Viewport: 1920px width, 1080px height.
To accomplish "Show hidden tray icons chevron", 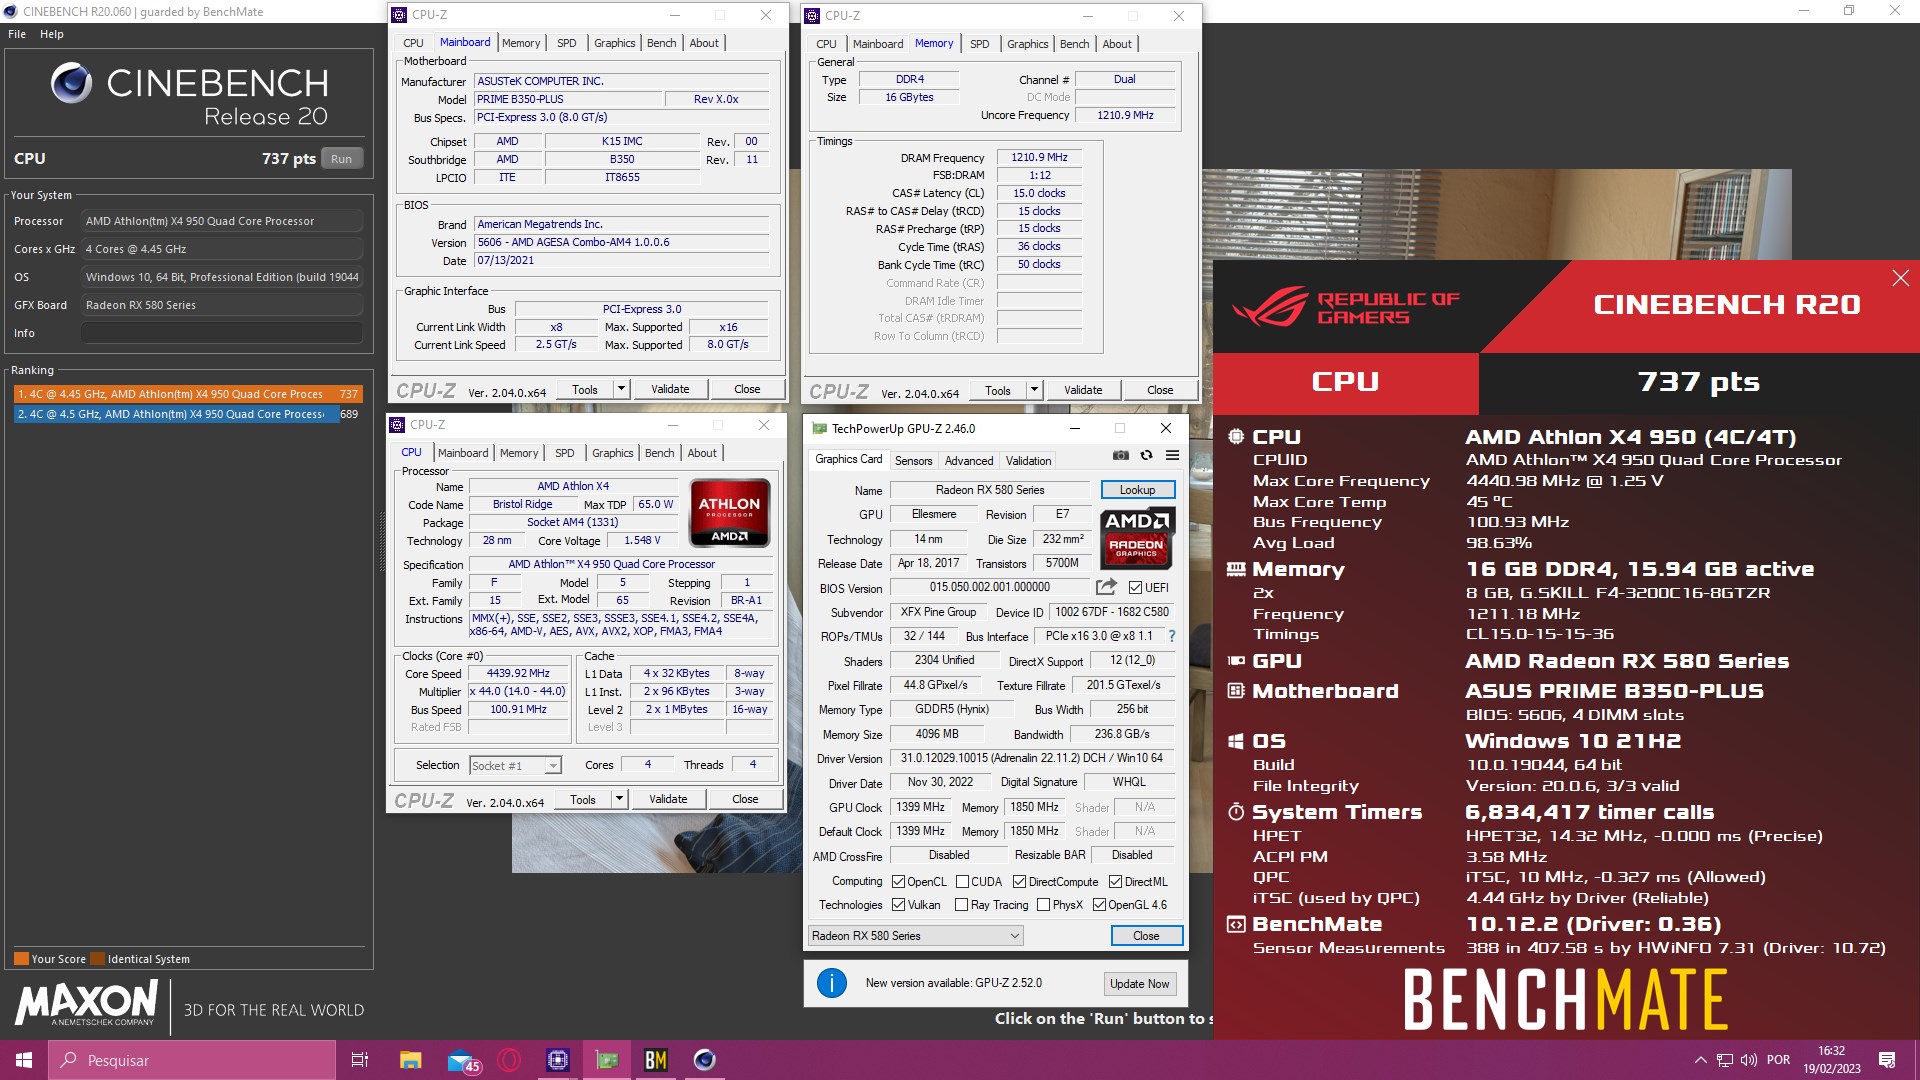I will click(x=1700, y=1060).
